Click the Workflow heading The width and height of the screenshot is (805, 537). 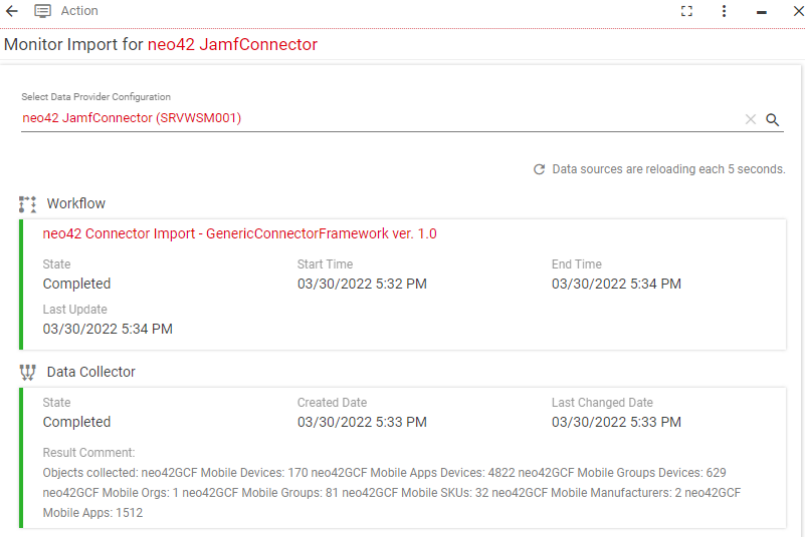click(76, 204)
